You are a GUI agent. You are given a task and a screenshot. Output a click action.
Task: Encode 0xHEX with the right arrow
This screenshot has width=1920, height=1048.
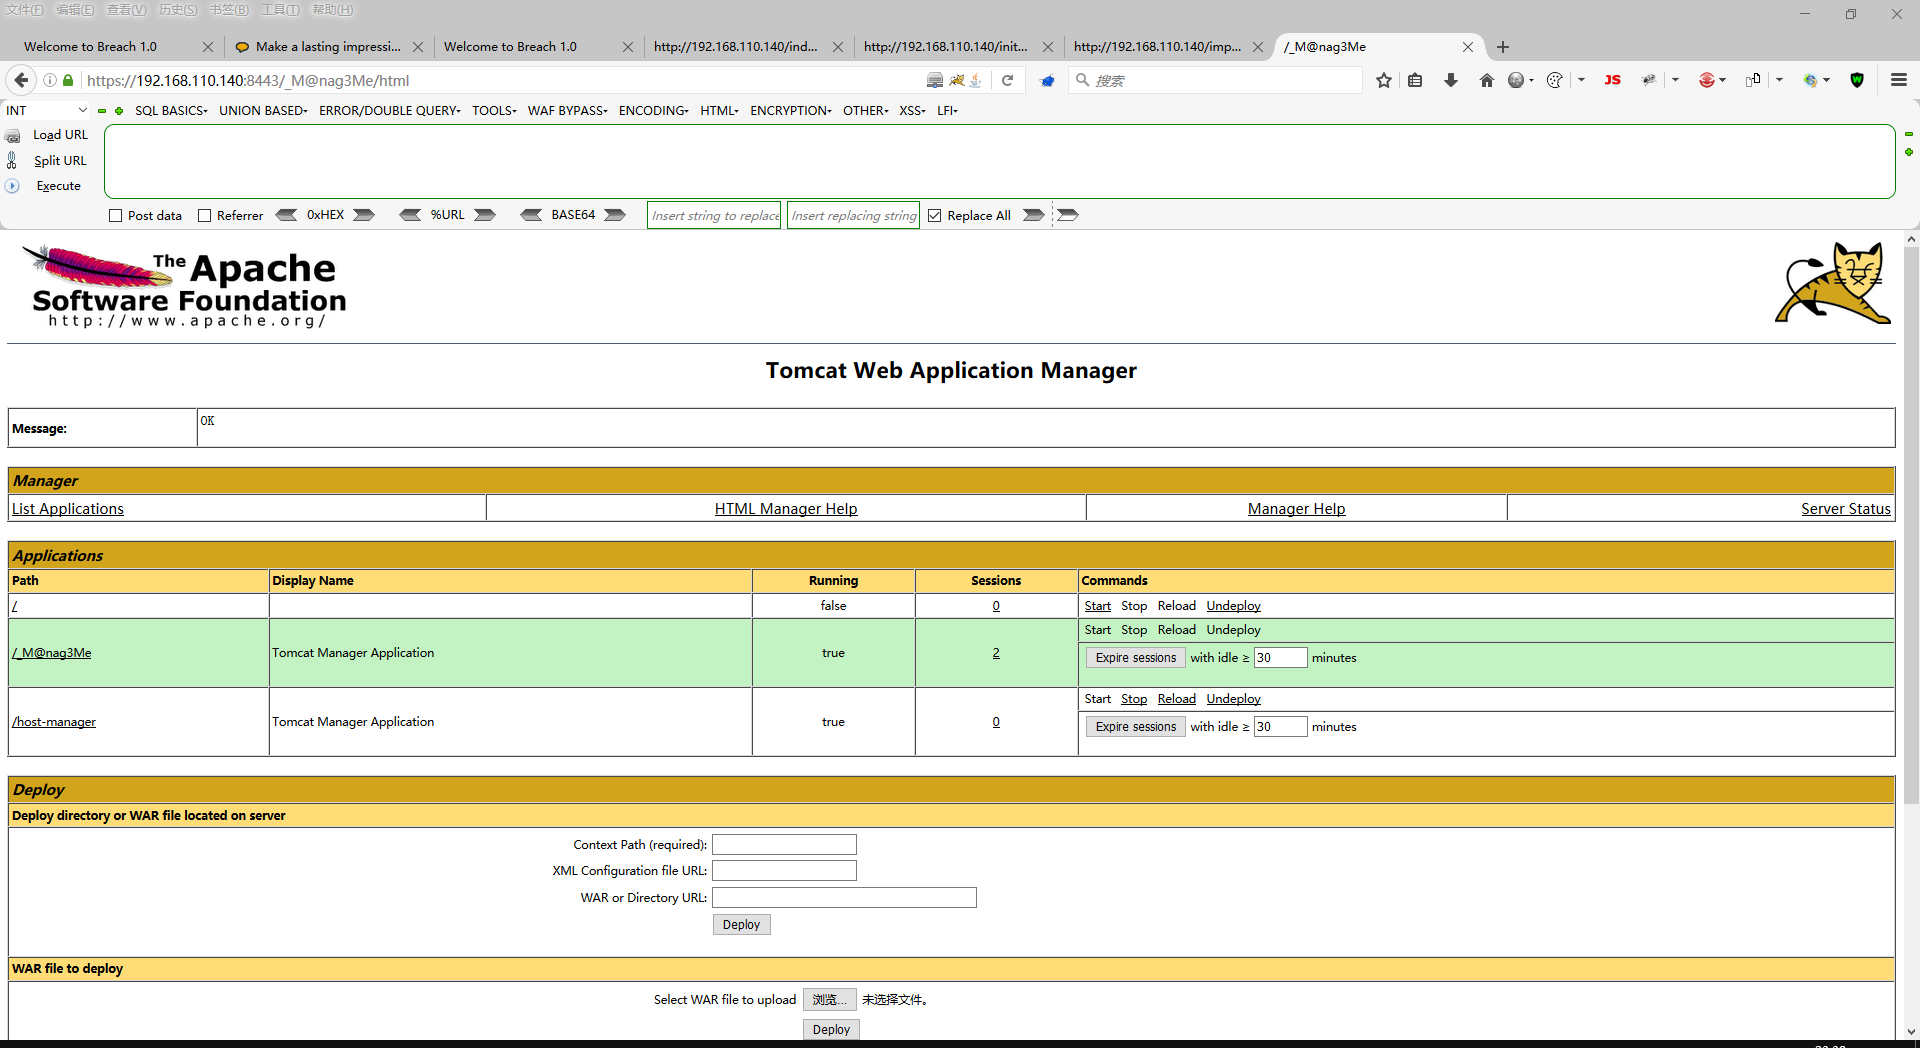click(364, 215)
